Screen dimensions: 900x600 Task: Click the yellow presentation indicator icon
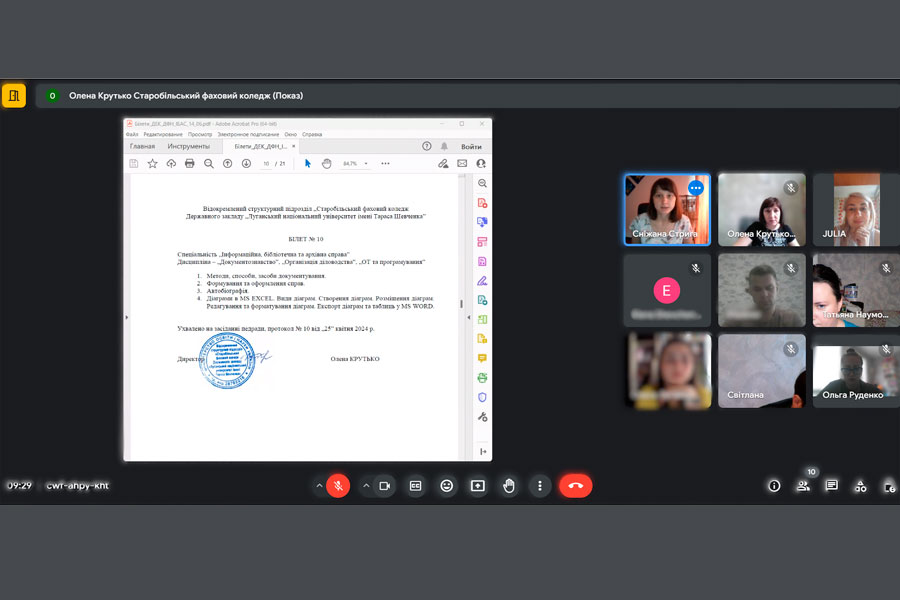[14, 95]
